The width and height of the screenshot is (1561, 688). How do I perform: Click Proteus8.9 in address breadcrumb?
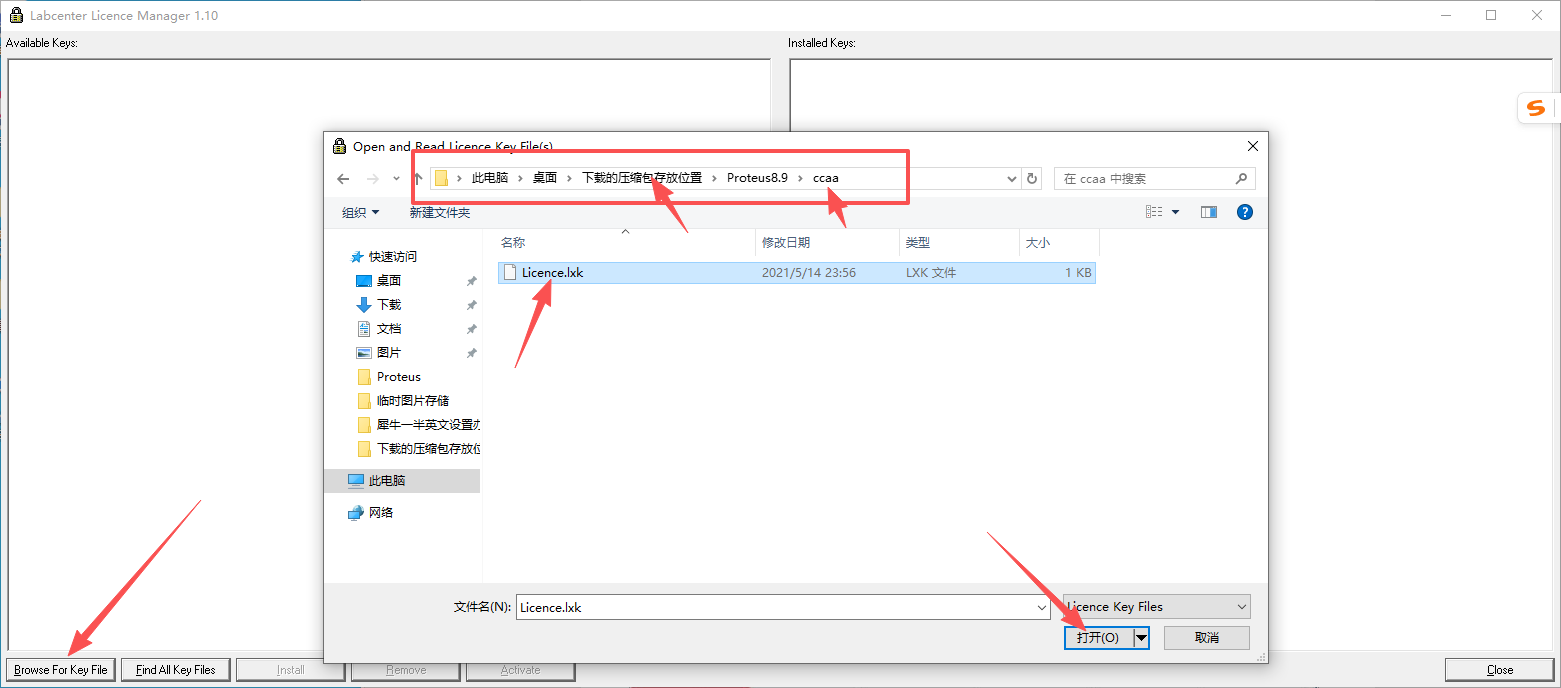pyautogui.click(x=757, y=178)
